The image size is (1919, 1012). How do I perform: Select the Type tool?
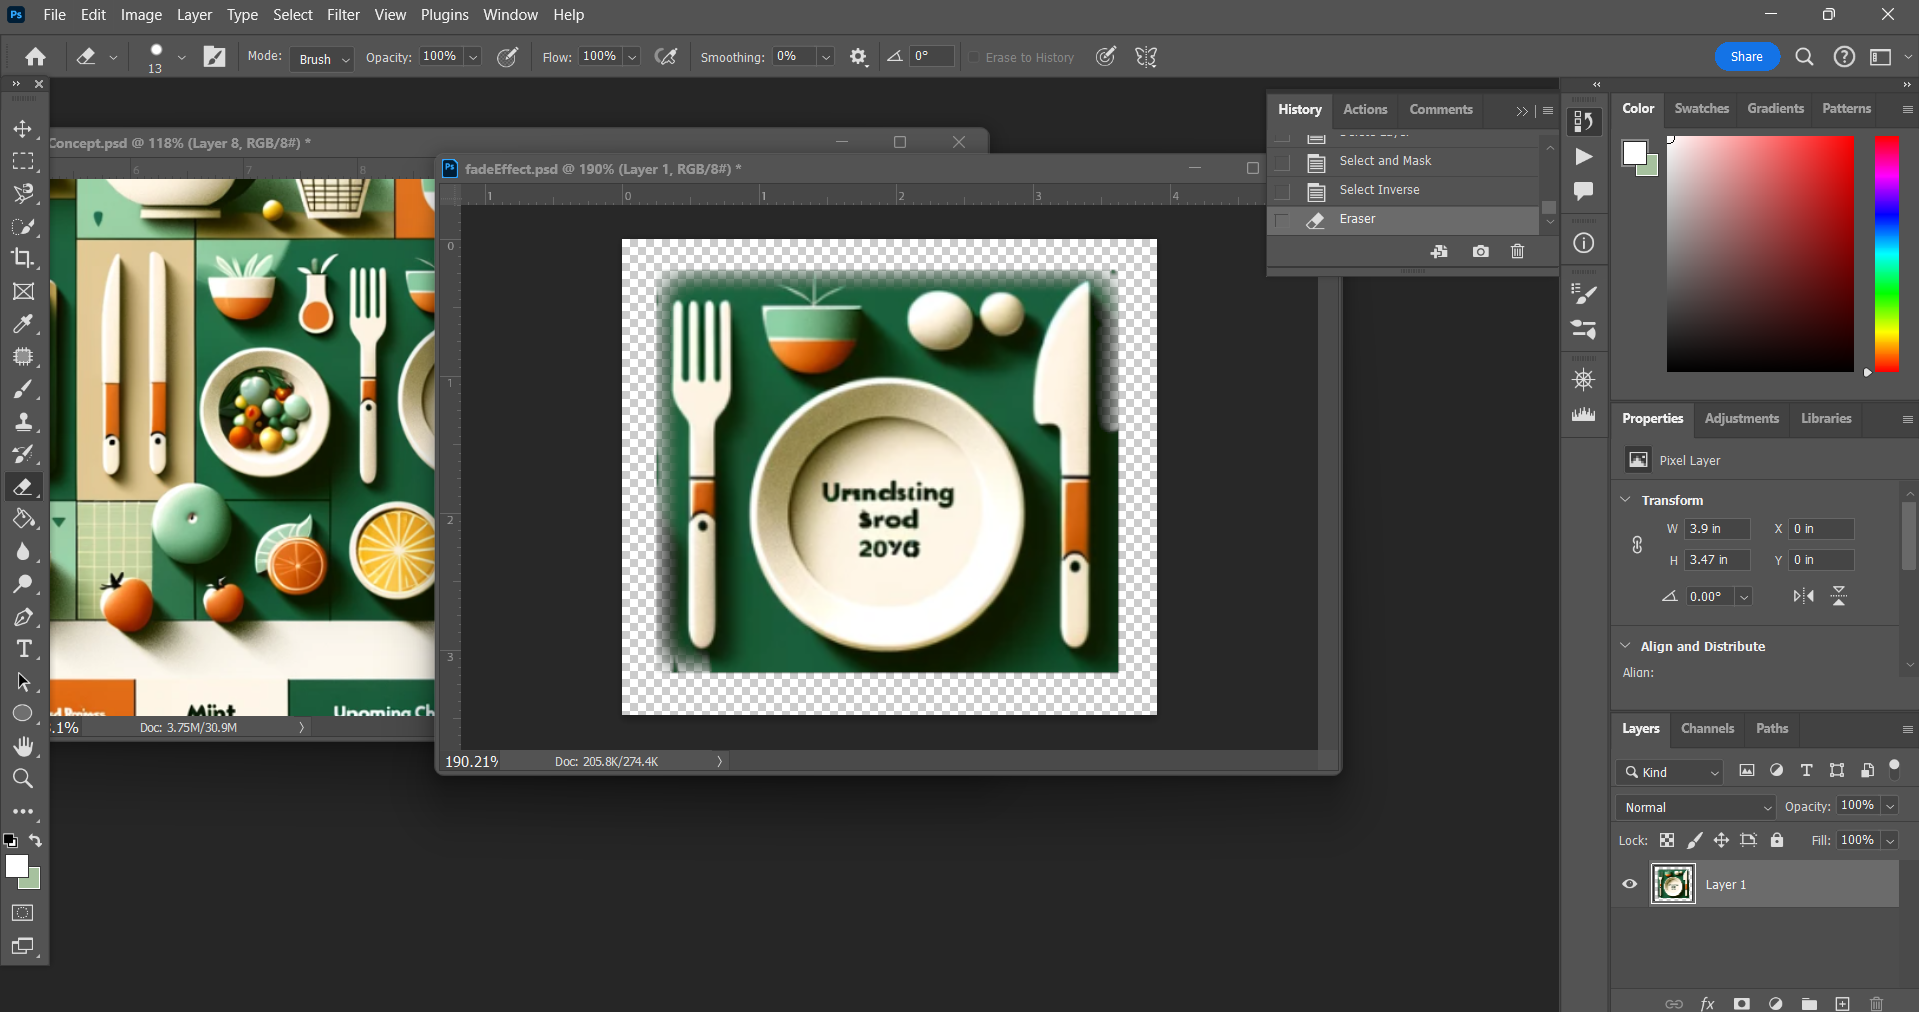pos(23,648)
